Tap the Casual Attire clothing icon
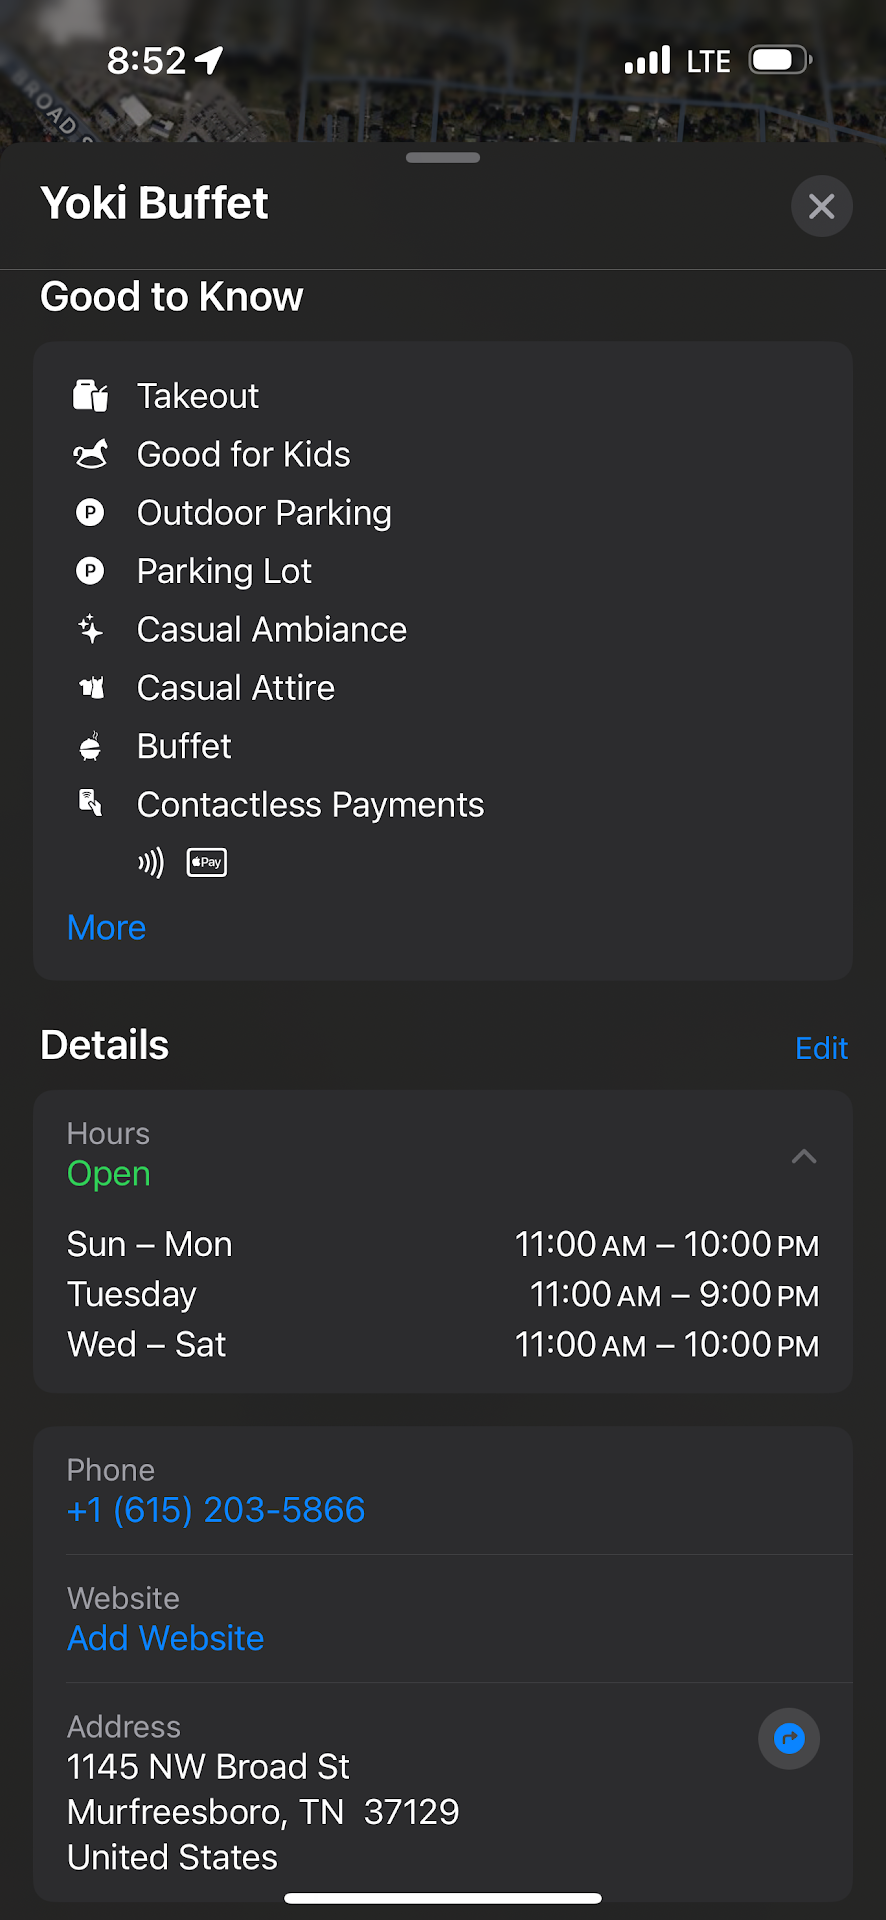 (x=90, y=688)
